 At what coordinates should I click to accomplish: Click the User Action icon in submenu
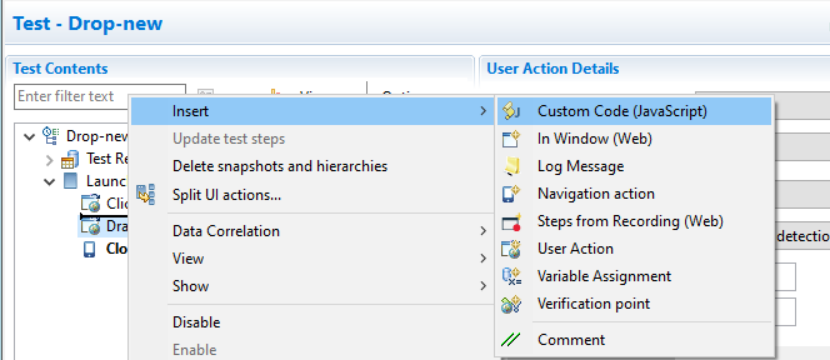tap(511, 249)
